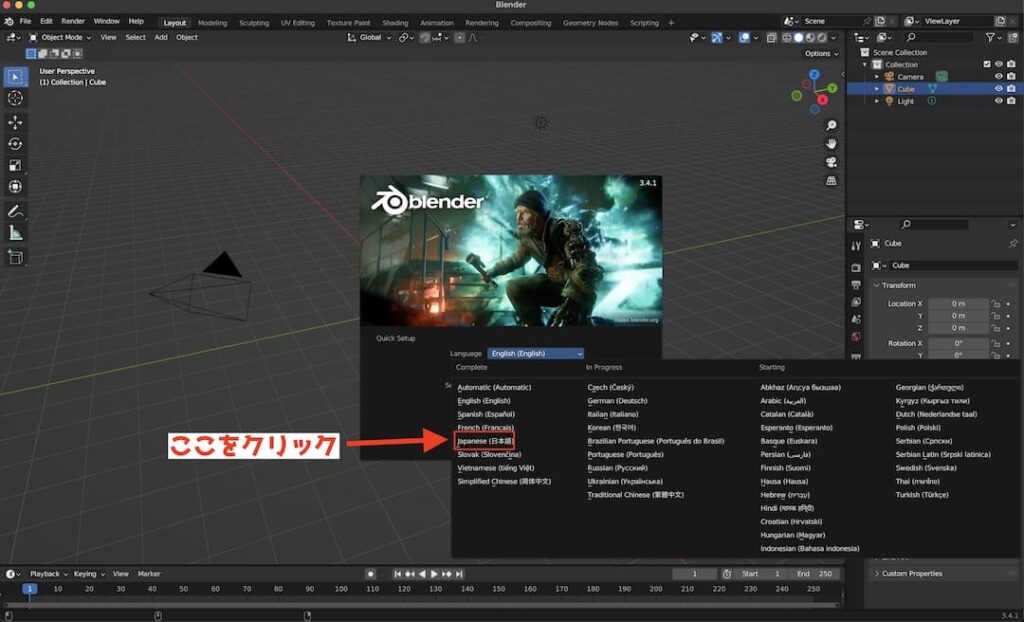Play animation in reverse
This screenshot has width=1024, height=622.
(422, 574)
